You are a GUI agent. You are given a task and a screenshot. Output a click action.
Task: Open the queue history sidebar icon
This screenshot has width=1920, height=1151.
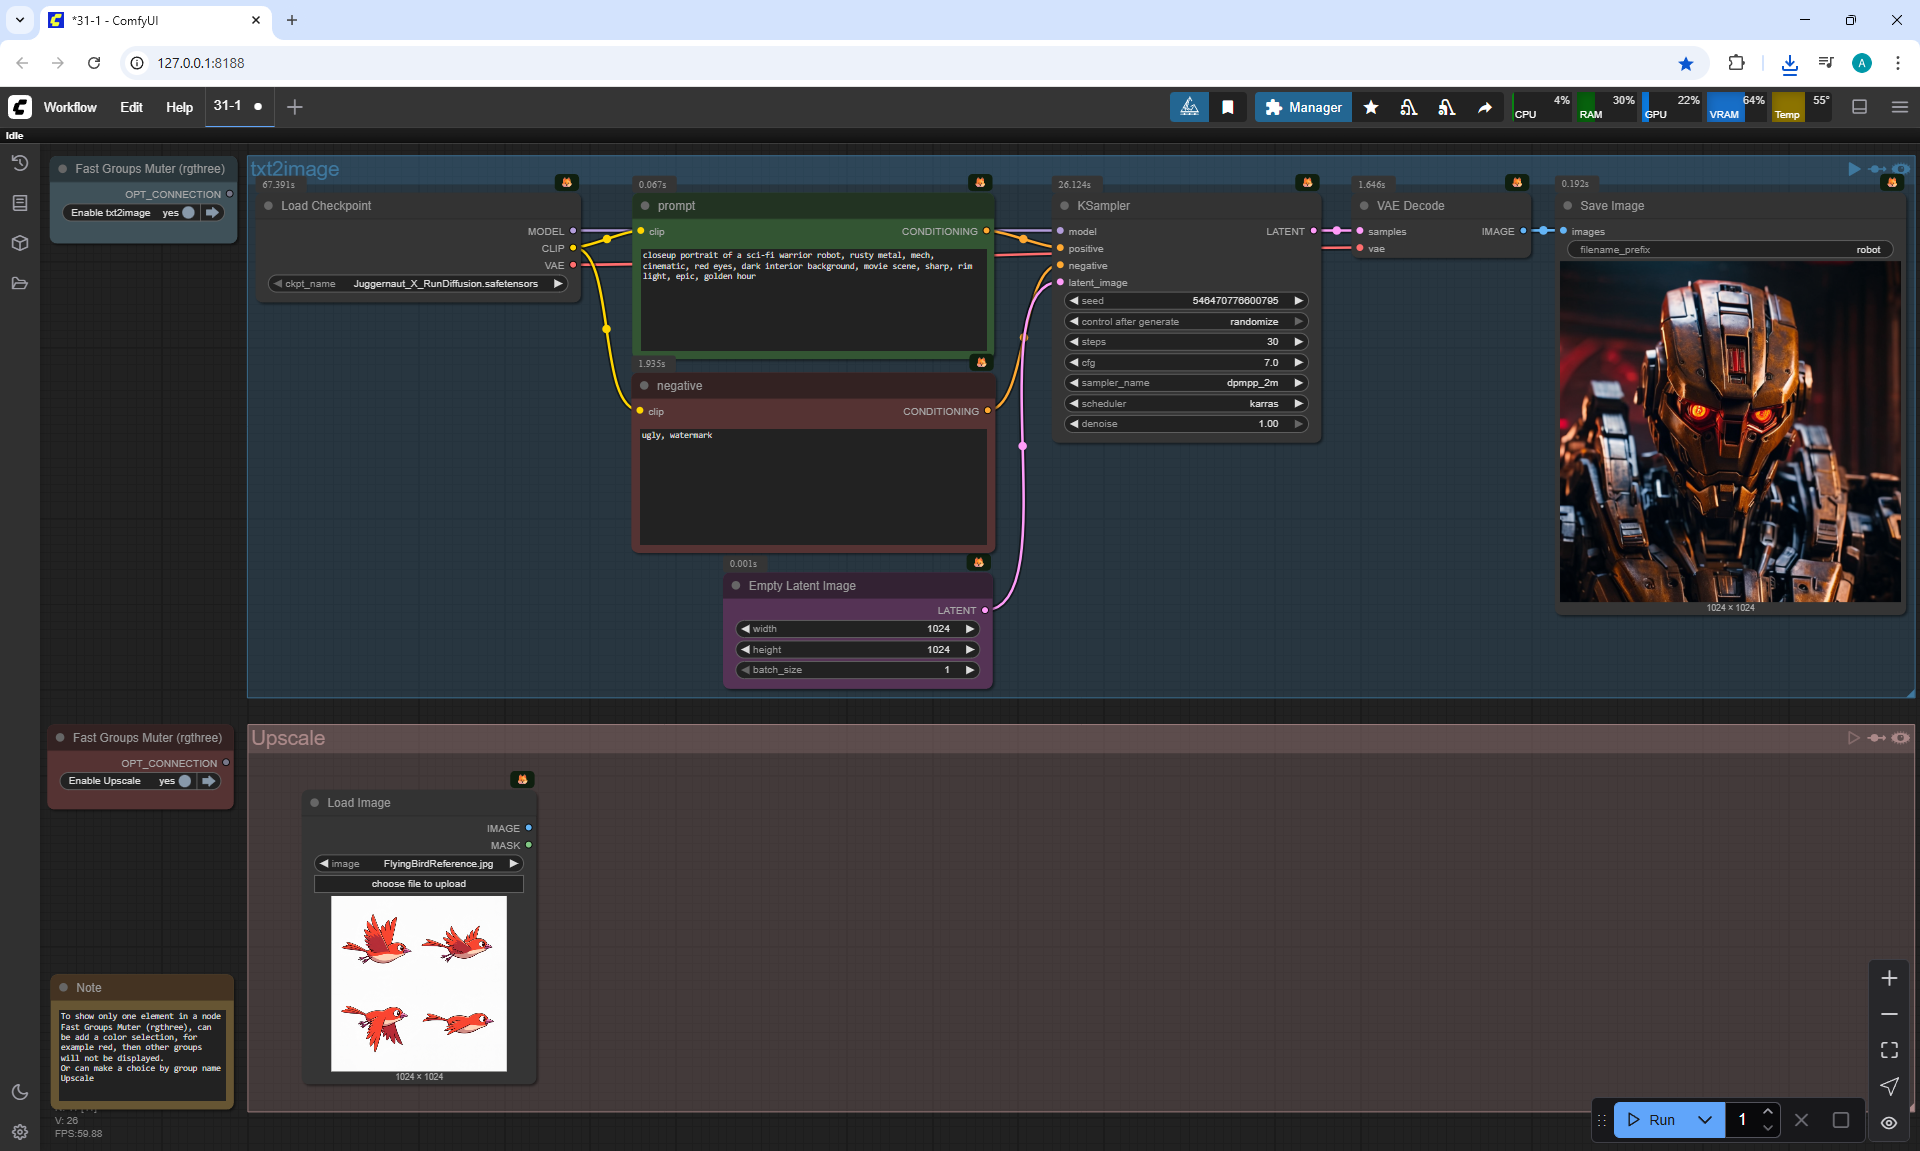tap(20, 163)
